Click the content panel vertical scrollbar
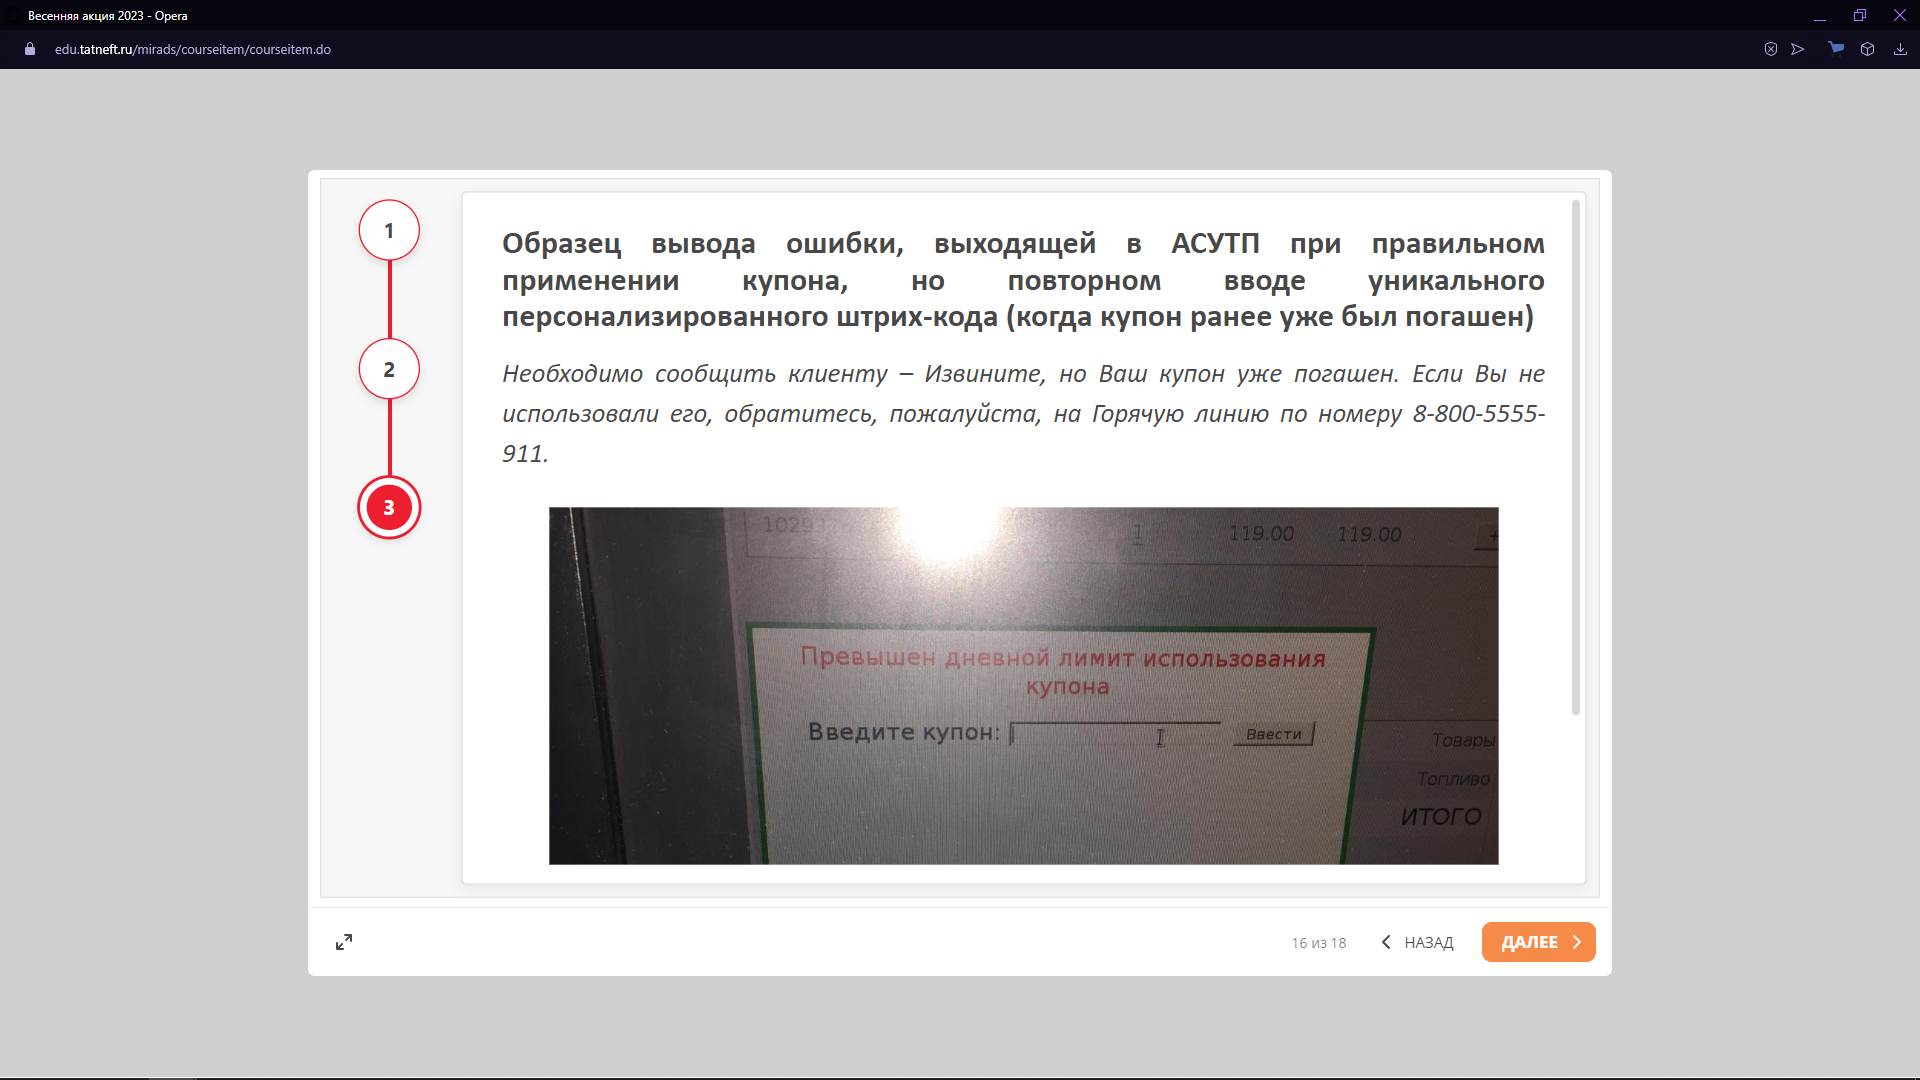This screenshot has height=1080, width=1920. coord(1576,457)
